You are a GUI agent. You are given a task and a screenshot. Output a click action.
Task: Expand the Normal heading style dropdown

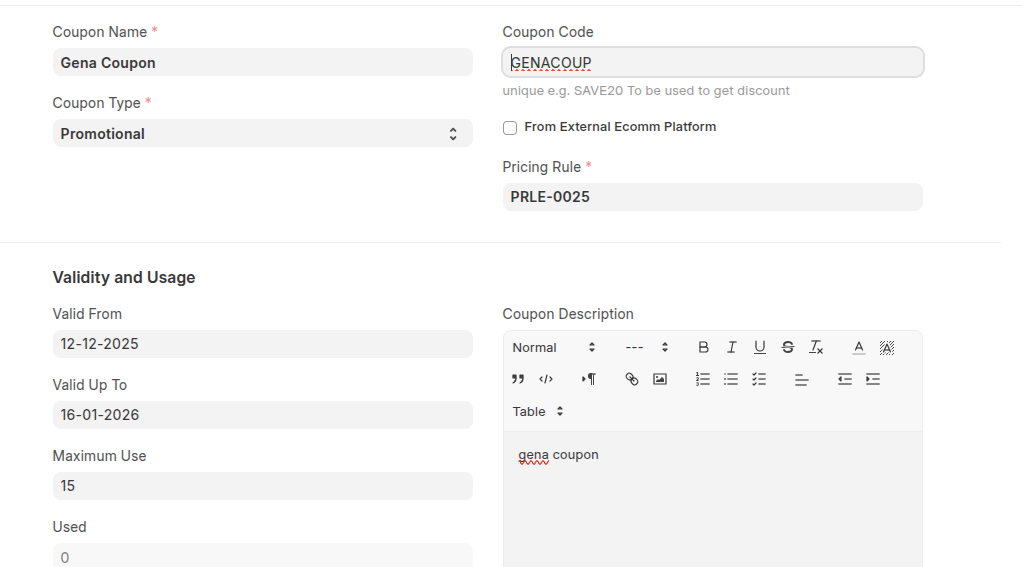click(x=553, y=347)
